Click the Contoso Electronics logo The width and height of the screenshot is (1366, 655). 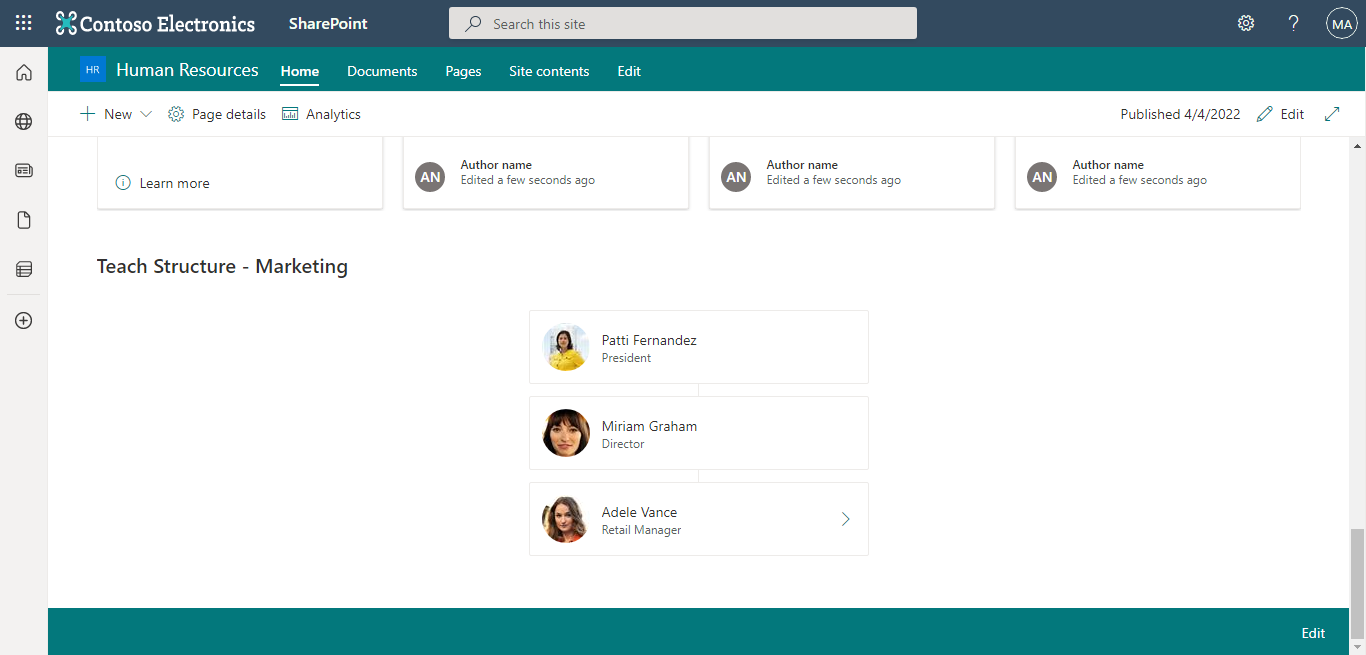[x=155, y=23]
